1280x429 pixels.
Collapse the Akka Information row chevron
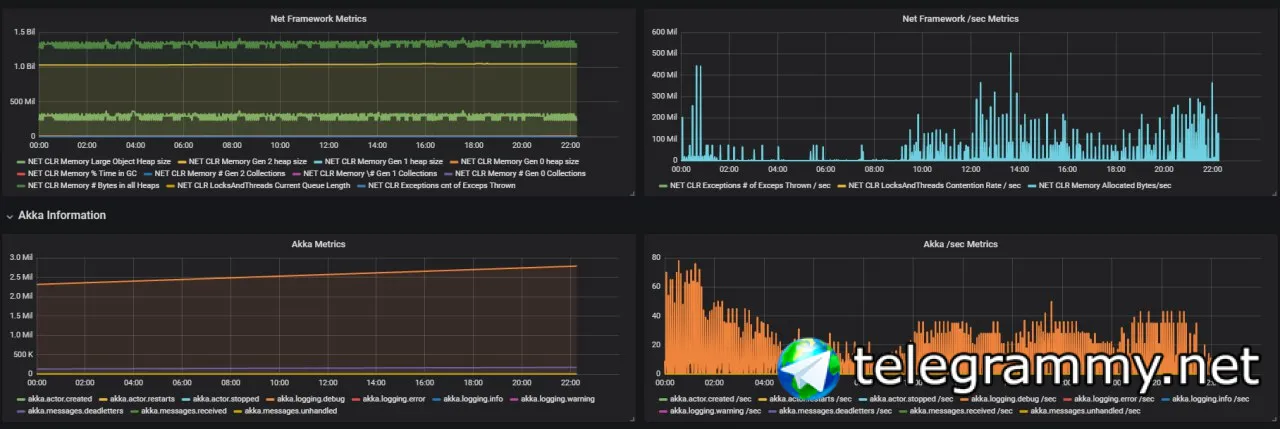pos(10,215)
